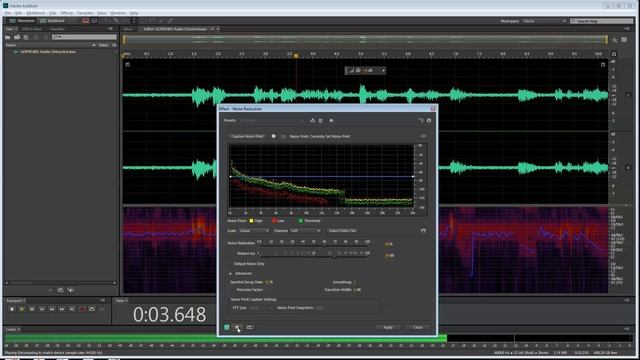
Task: Stop playback in Transport panel
Action: [12, 309]
